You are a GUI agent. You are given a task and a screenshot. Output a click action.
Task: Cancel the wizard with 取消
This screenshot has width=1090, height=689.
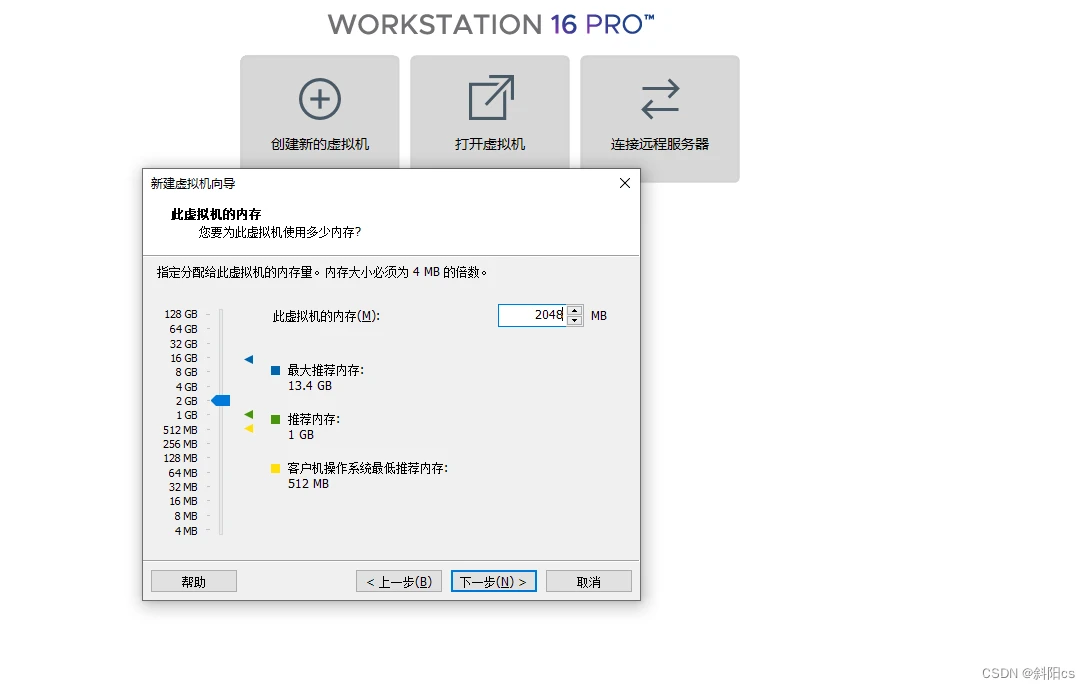588,582
